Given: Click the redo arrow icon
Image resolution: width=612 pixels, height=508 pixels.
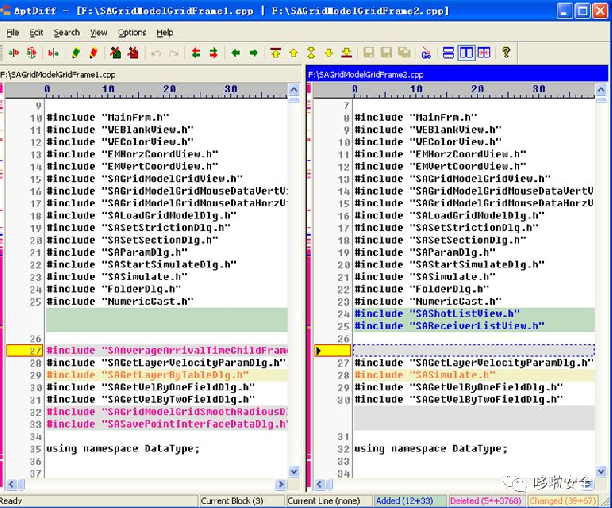Looking at the screenshot, I should coord(173,53).
